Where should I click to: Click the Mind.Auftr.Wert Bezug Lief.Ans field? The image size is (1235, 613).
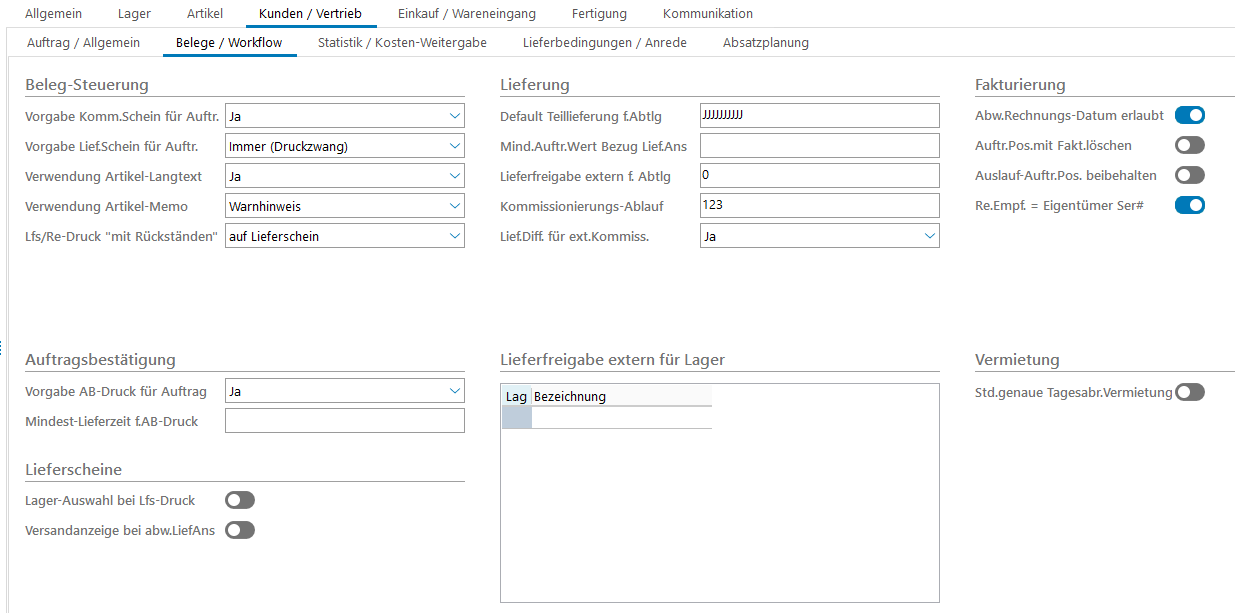point(819,146)
